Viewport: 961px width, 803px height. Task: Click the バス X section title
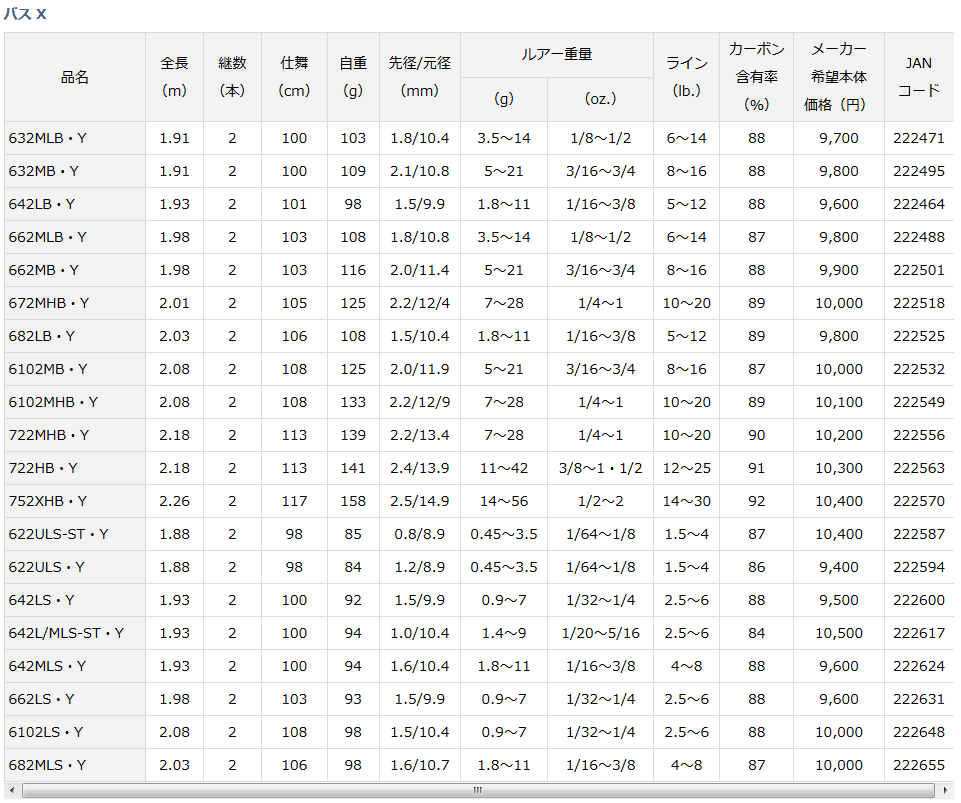tap(25, 15)
